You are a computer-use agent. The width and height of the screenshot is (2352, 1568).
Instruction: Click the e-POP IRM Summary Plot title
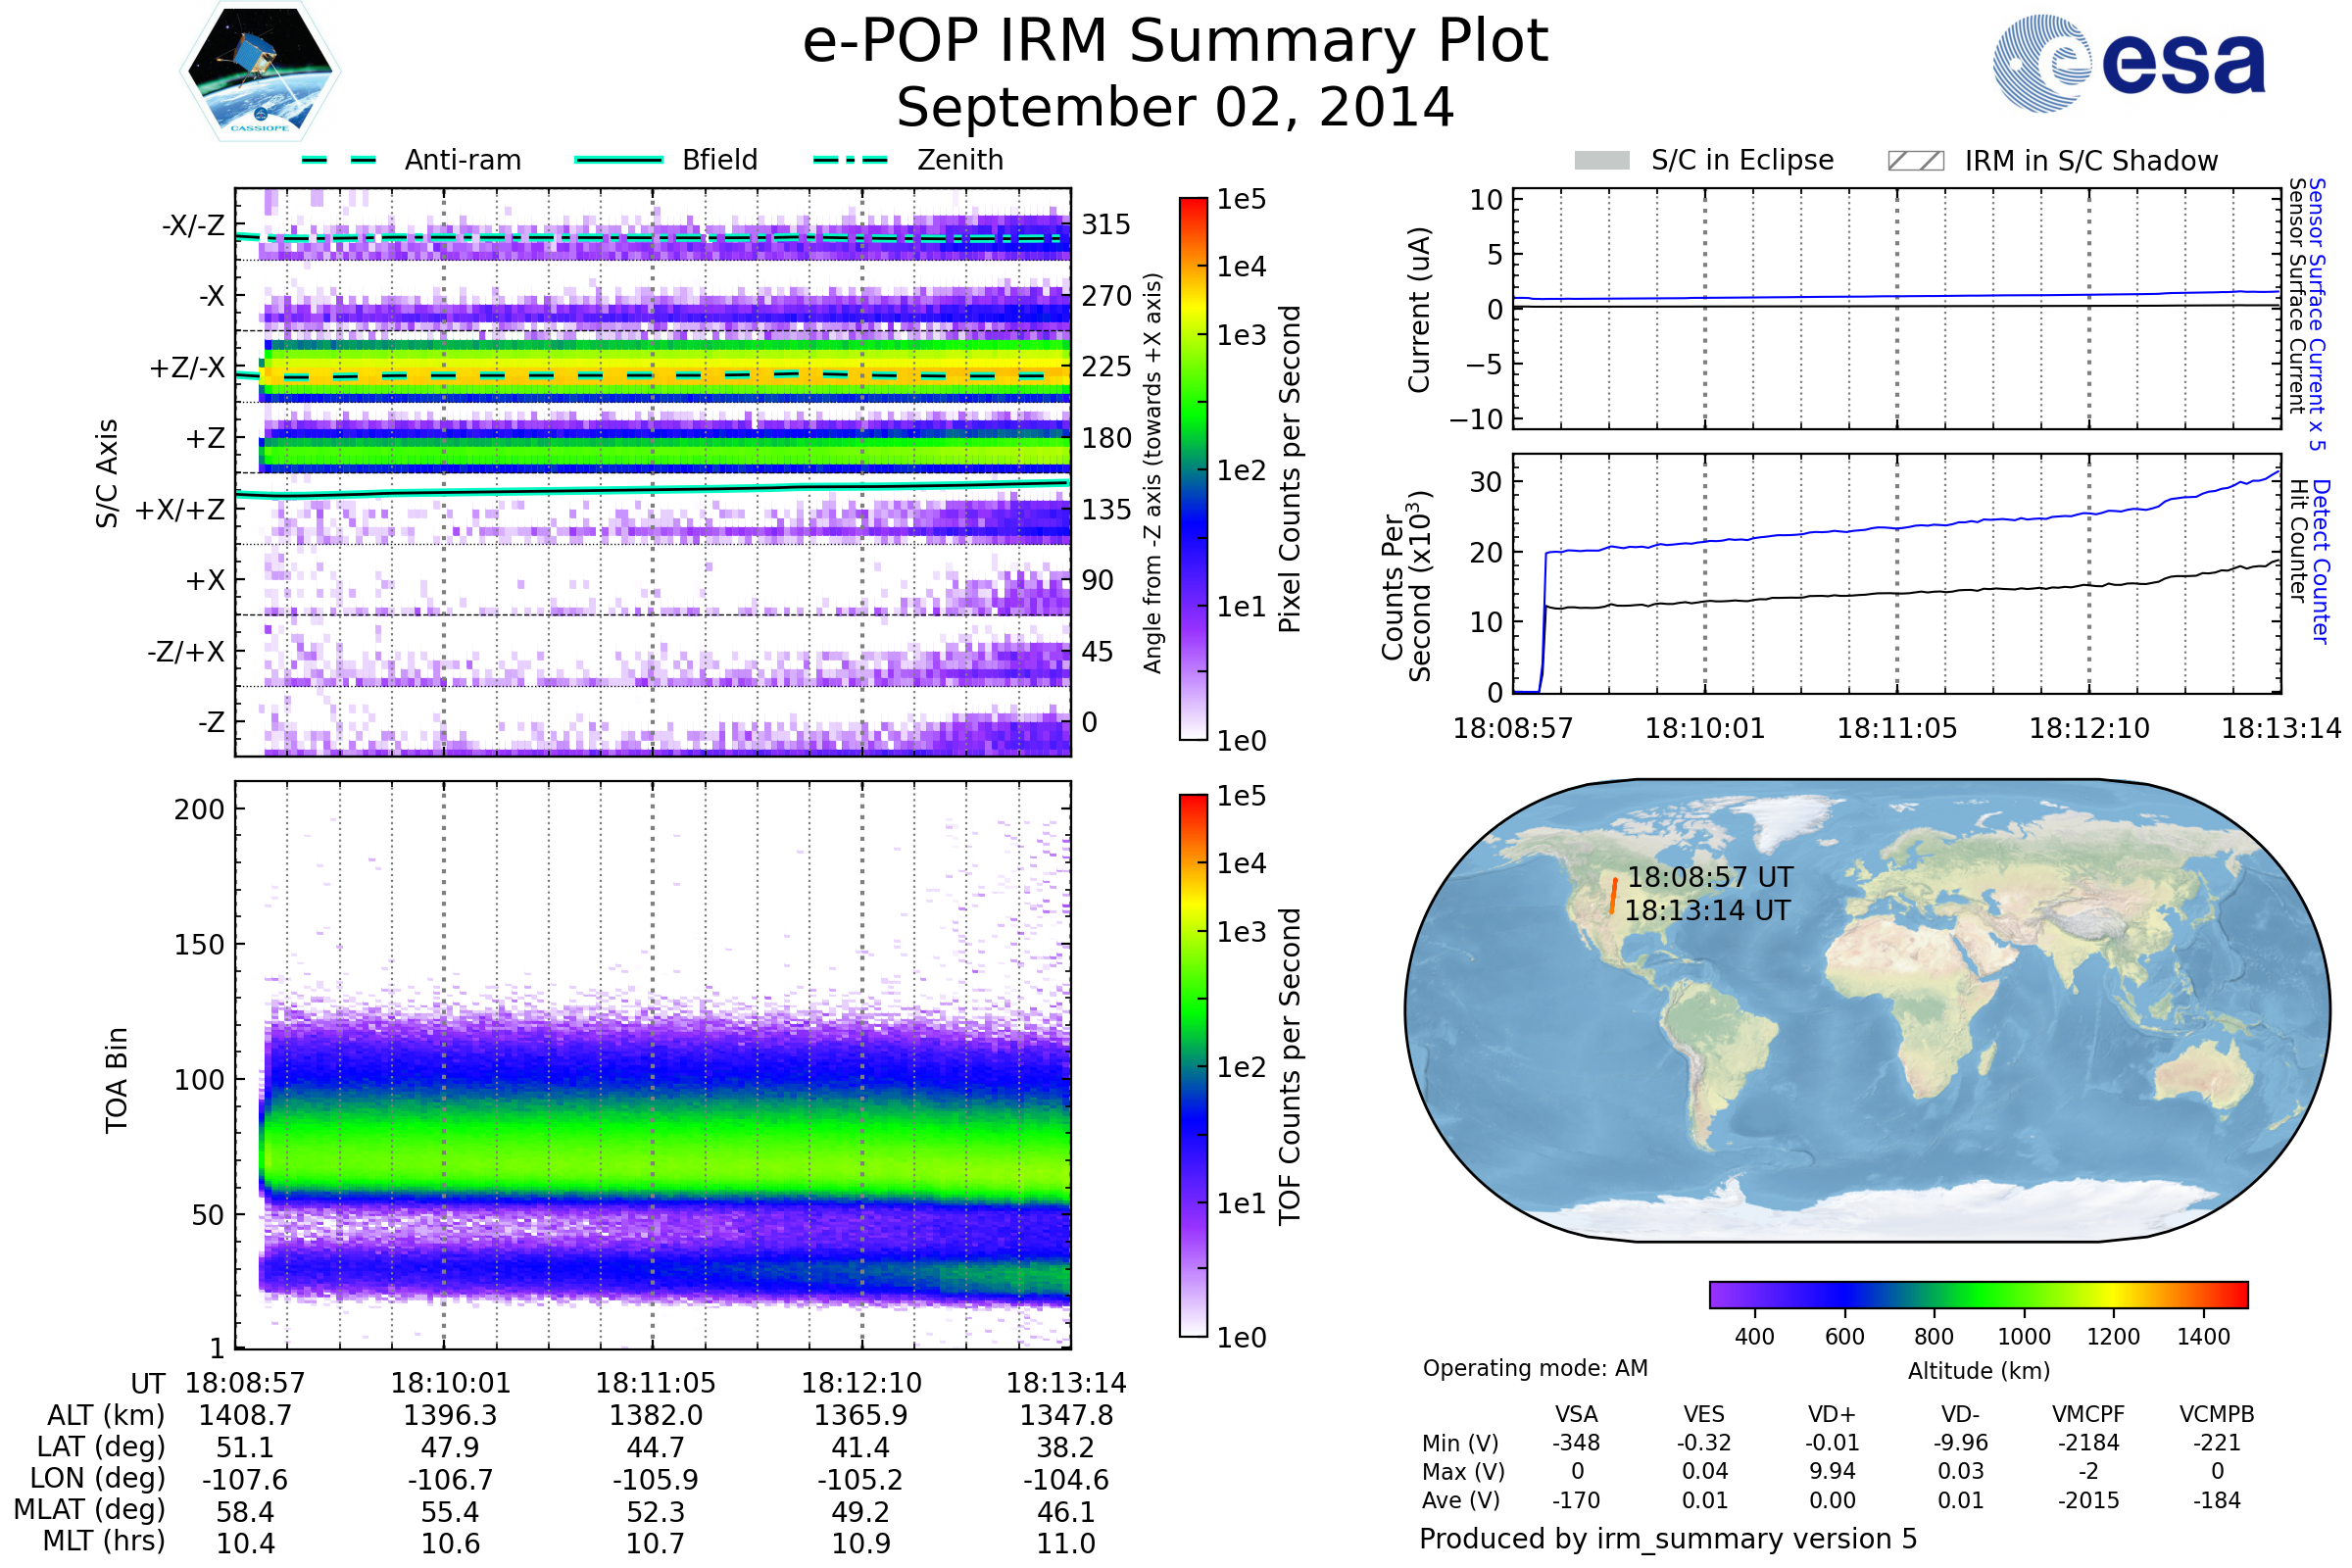click(x=1175, y=42)
